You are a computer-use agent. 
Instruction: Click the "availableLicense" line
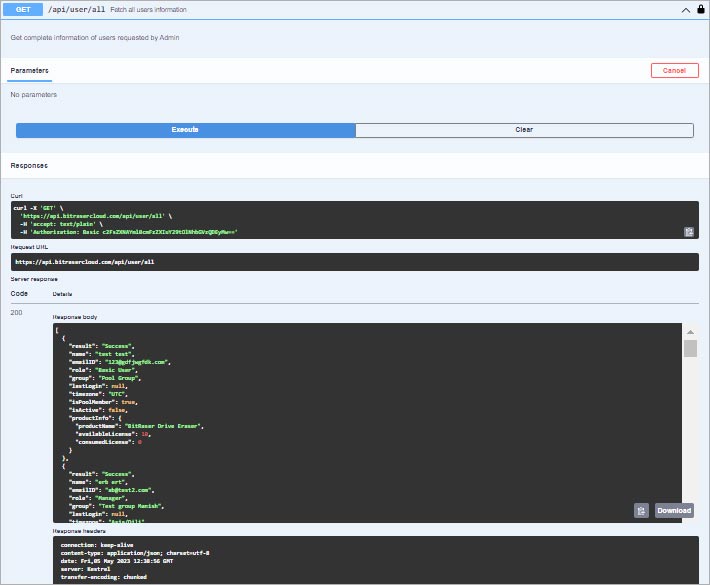coord(113,434)
